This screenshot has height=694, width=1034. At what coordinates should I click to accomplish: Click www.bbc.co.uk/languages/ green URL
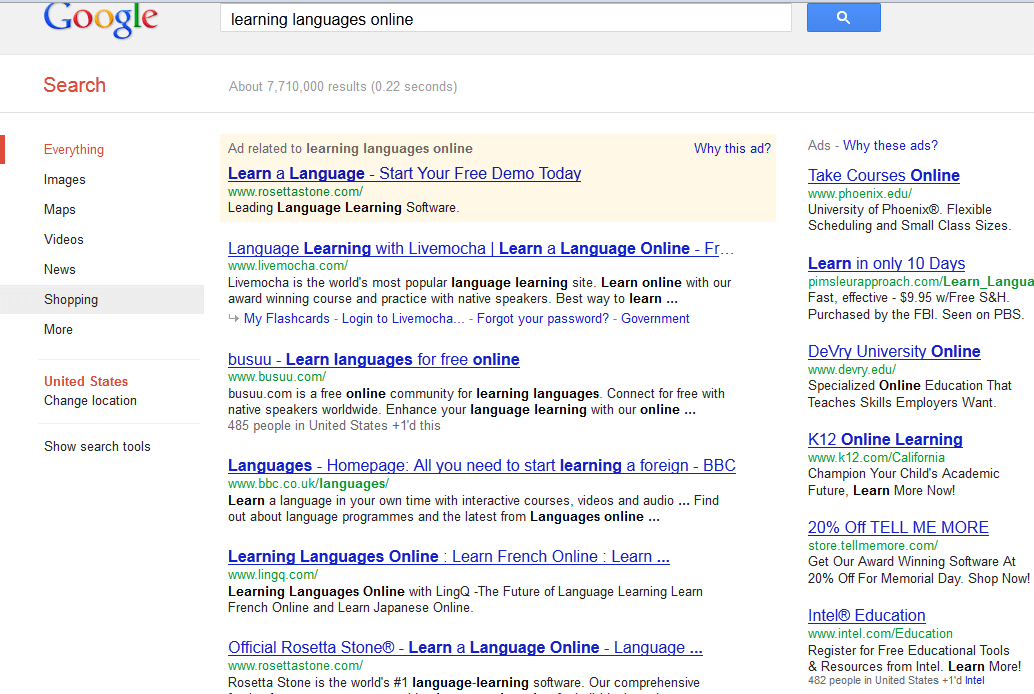click(309, 484)
